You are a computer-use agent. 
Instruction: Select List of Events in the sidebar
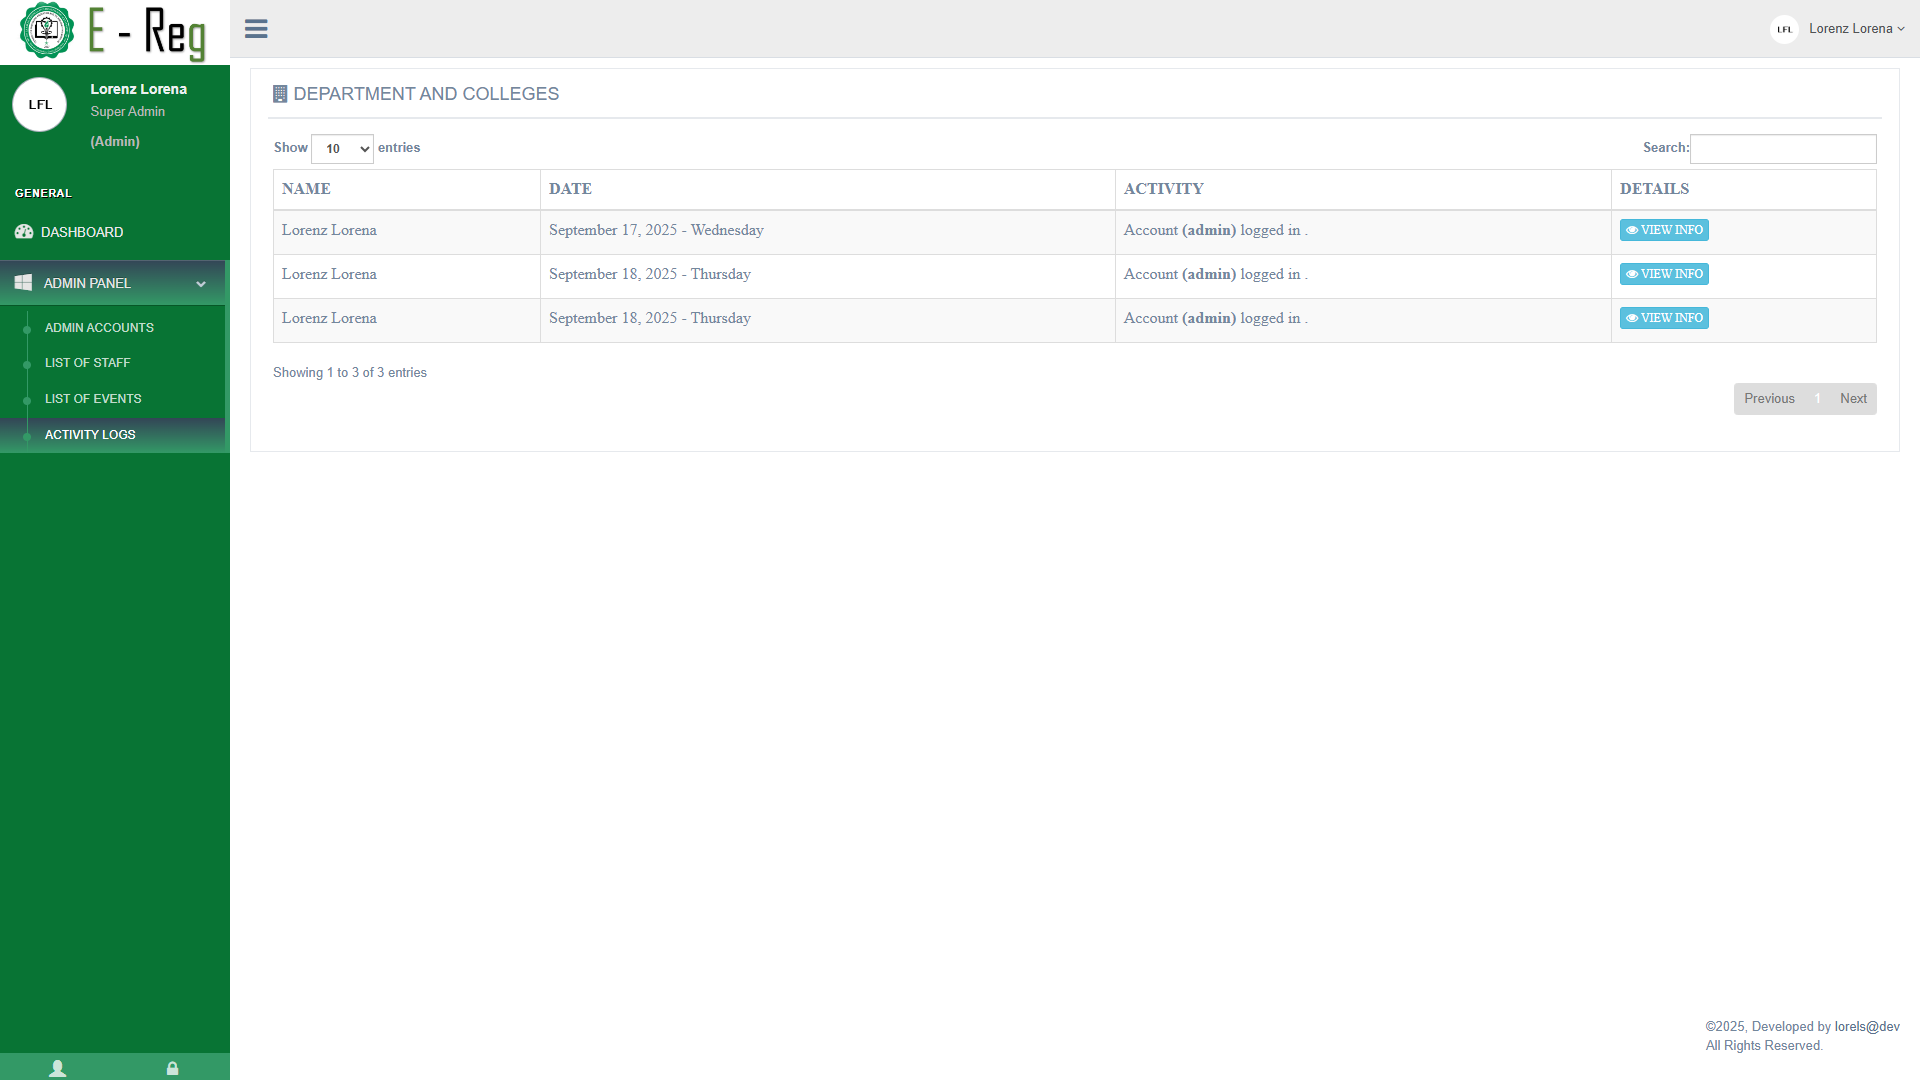93,399
